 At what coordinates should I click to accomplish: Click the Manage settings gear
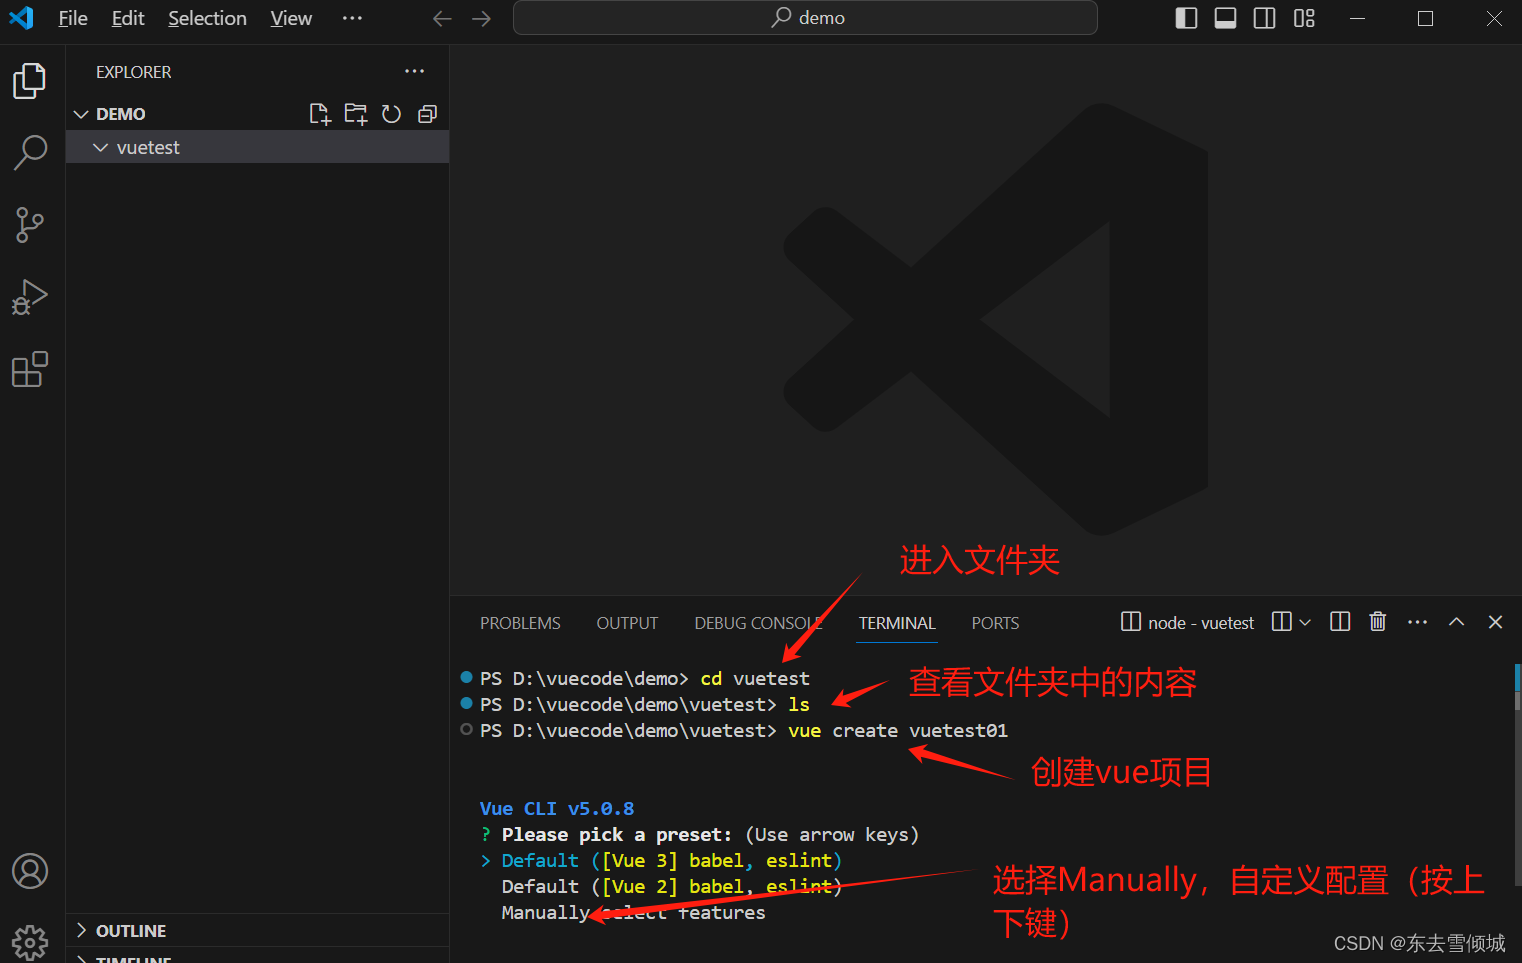30,940
